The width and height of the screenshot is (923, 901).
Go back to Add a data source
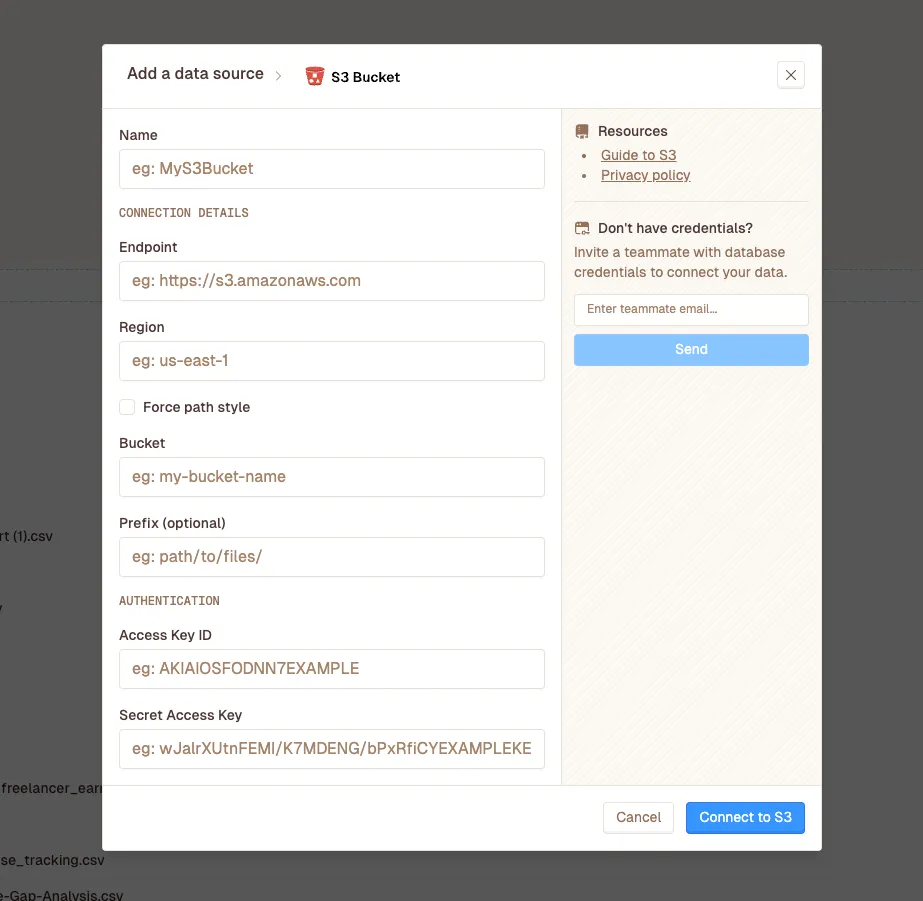click(x=195, y=74)
